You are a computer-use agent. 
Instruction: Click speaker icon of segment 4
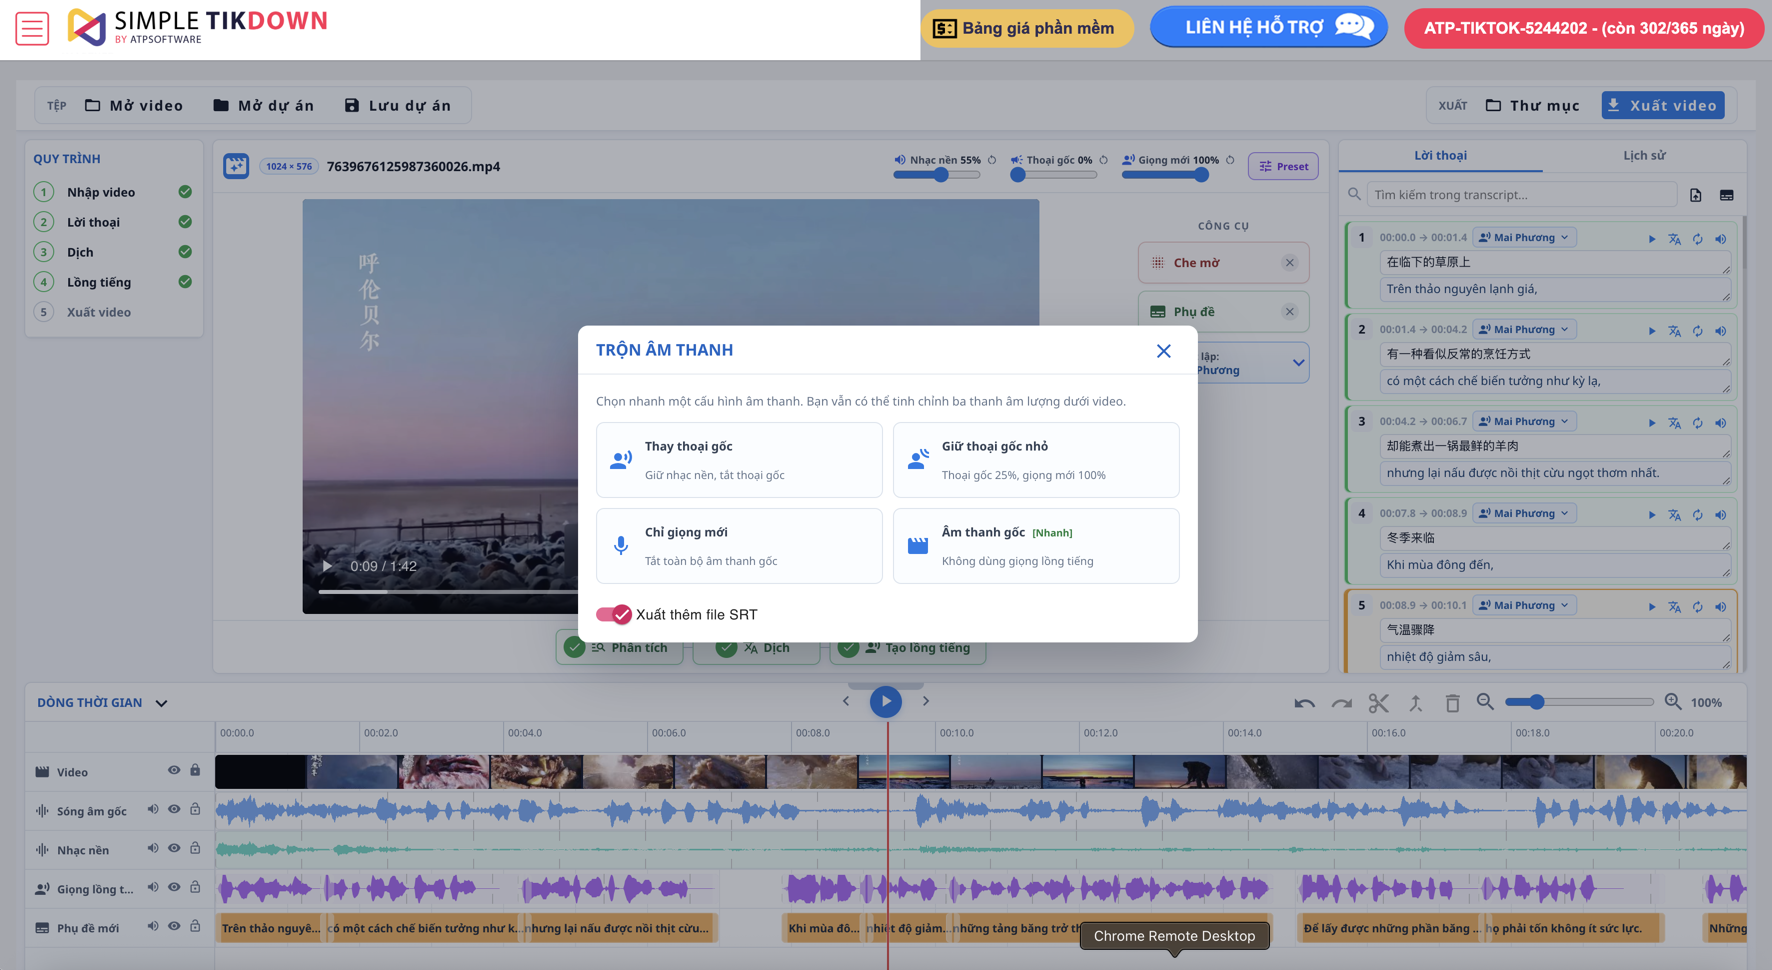pyautogui.click(x=1720, y=515)
